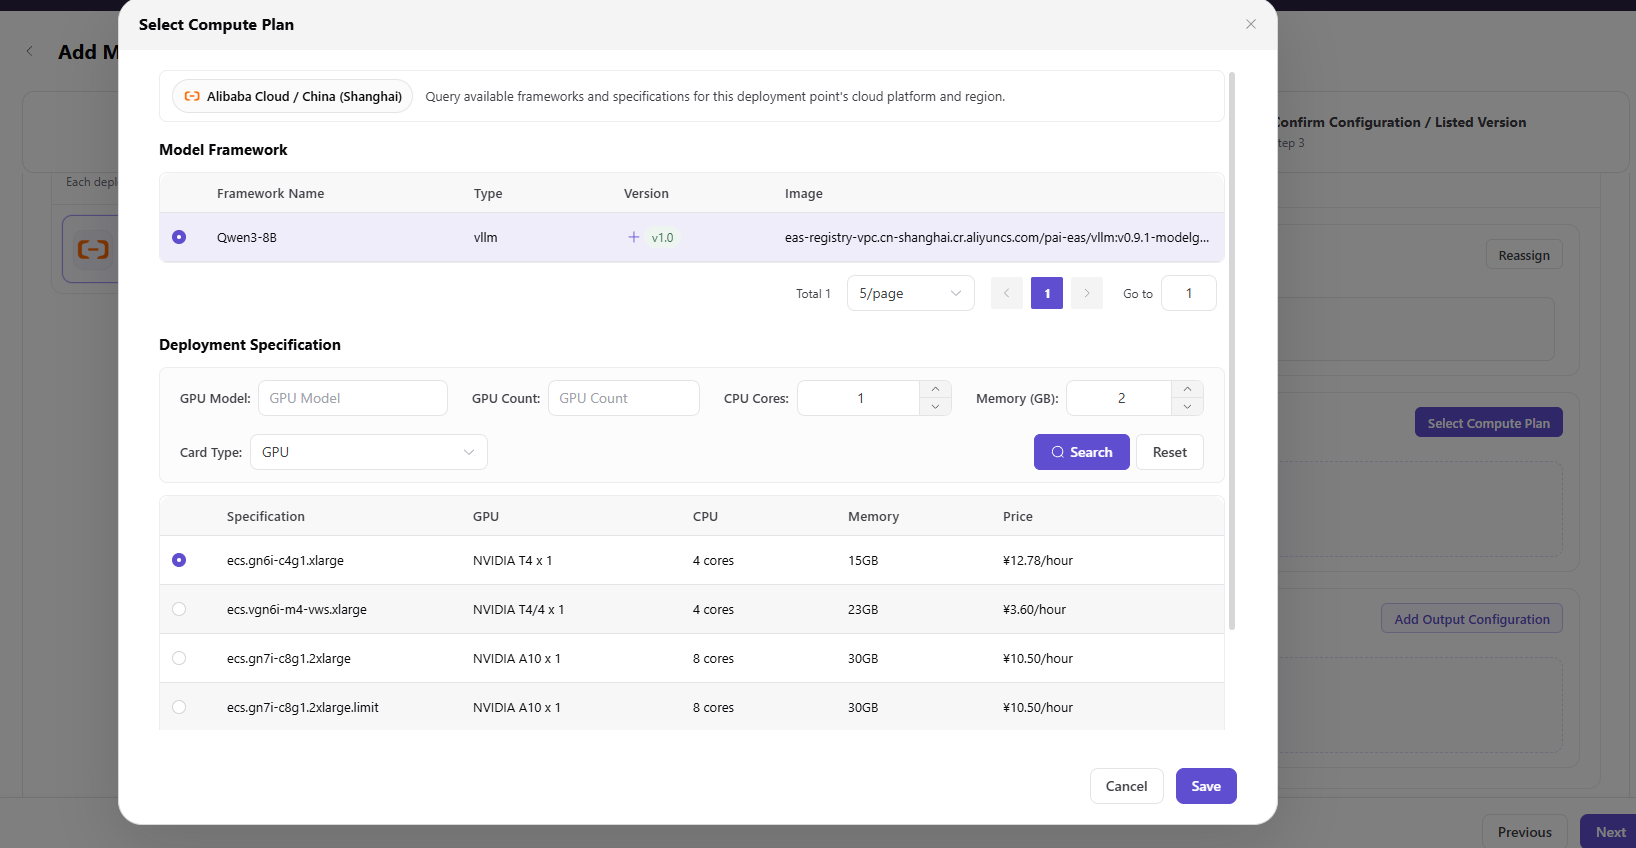The width and height of the screenshot is (1636, 848).
Task: Click the 23GB memory cell
Action: click(x=863, y=609)
